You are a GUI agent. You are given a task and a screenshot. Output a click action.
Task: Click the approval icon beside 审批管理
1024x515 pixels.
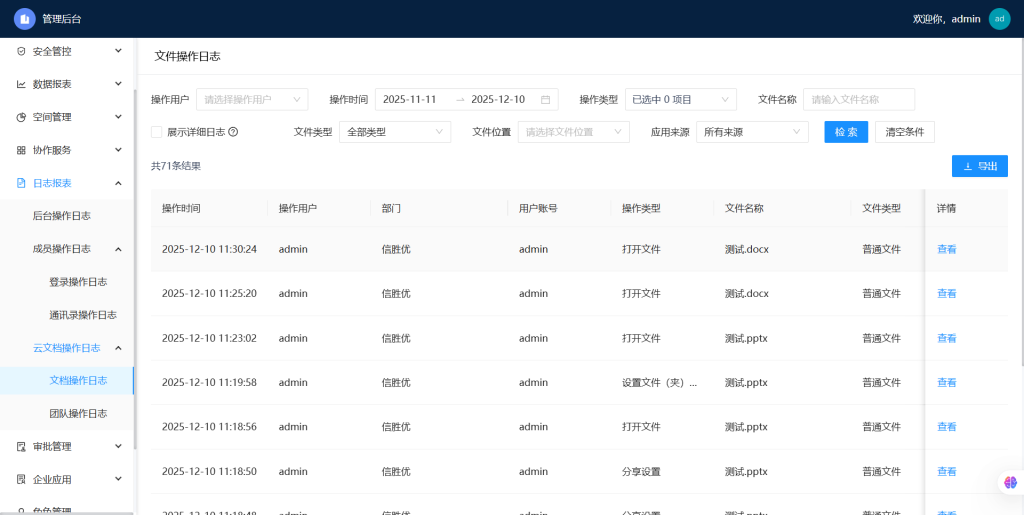tap(21, 446)
